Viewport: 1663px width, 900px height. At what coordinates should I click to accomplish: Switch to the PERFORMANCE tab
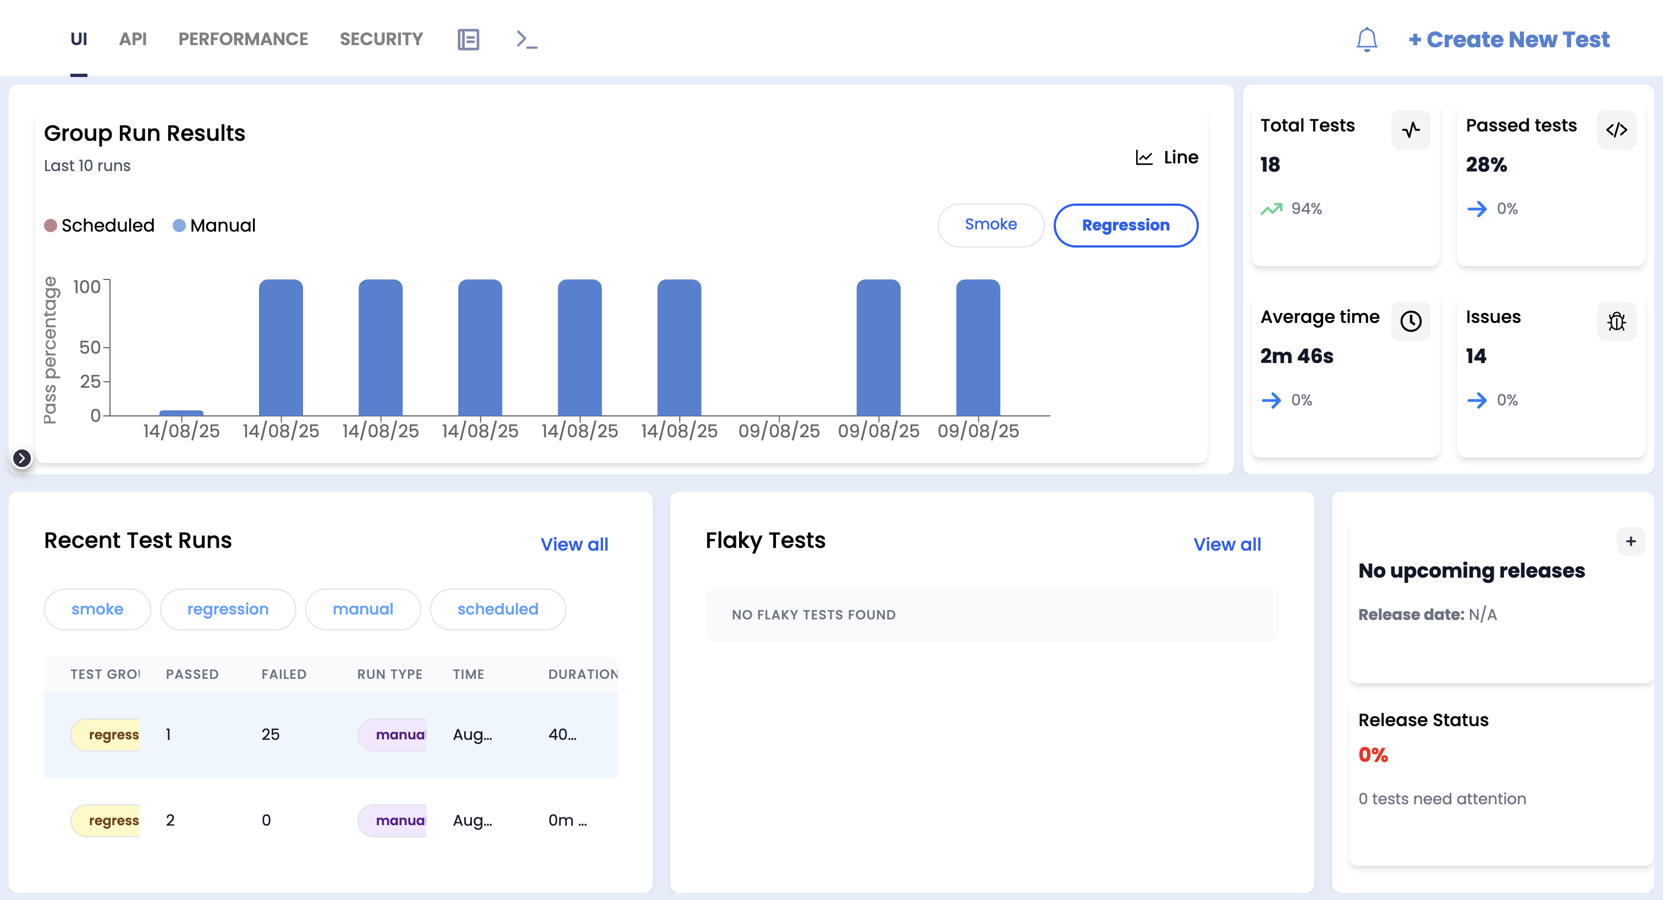tap(243, 39)
